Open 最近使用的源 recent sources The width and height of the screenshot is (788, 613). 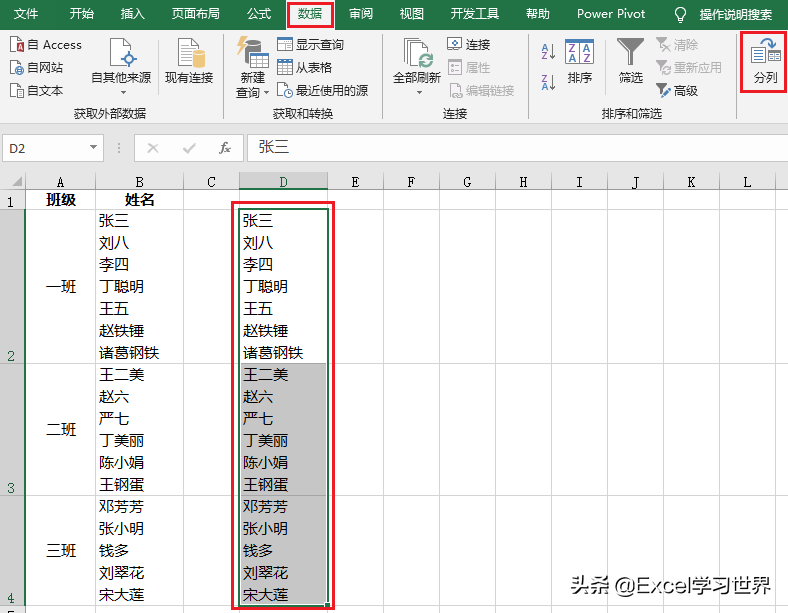[322, 90]
